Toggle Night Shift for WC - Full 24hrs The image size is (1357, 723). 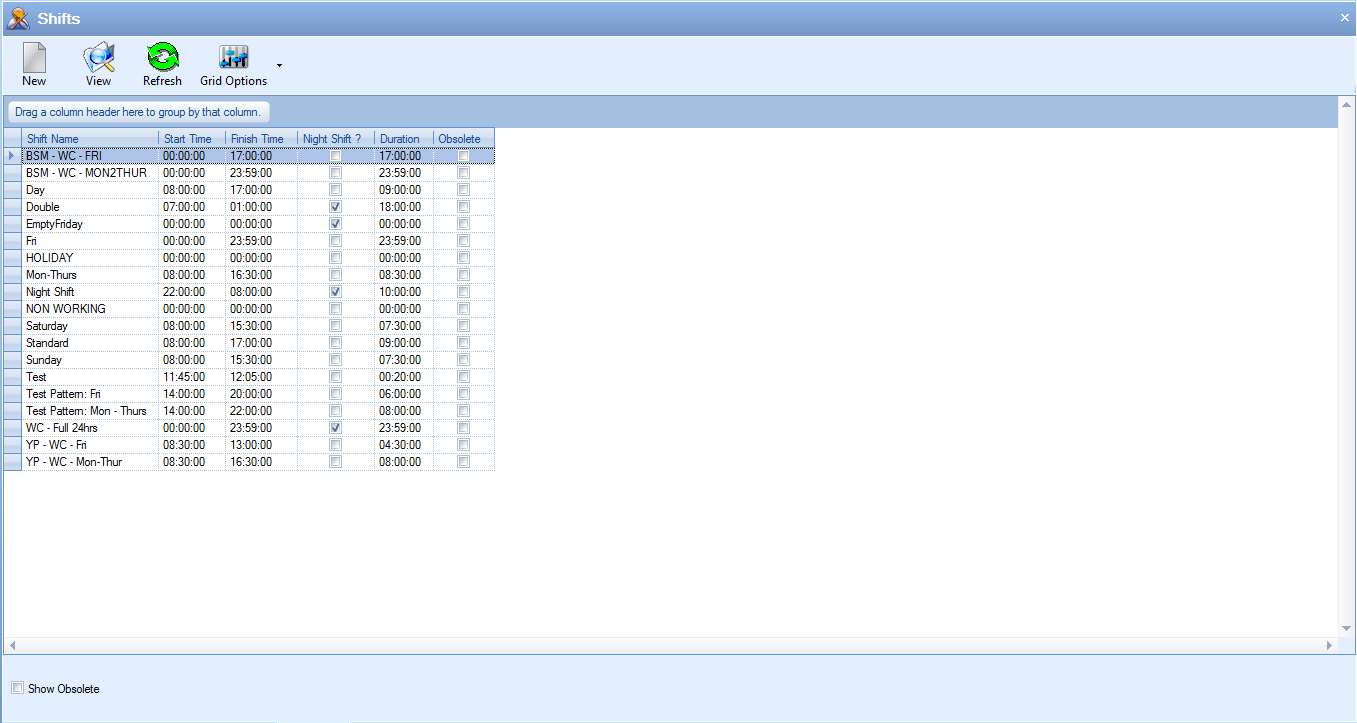pyautogui.click(x=336, y=428)
